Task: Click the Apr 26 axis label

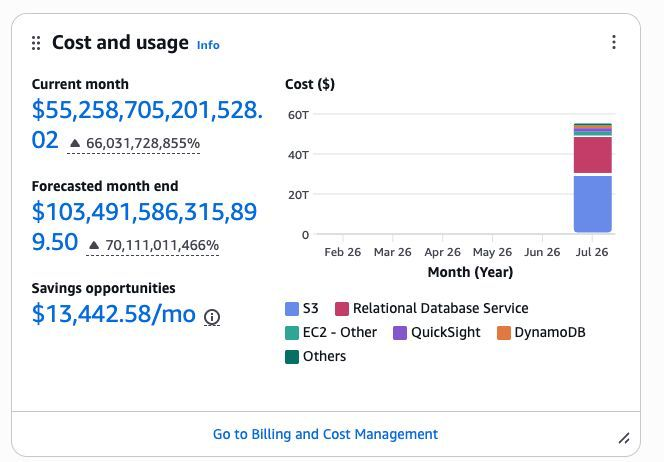Action: click(x=443, y=252)
